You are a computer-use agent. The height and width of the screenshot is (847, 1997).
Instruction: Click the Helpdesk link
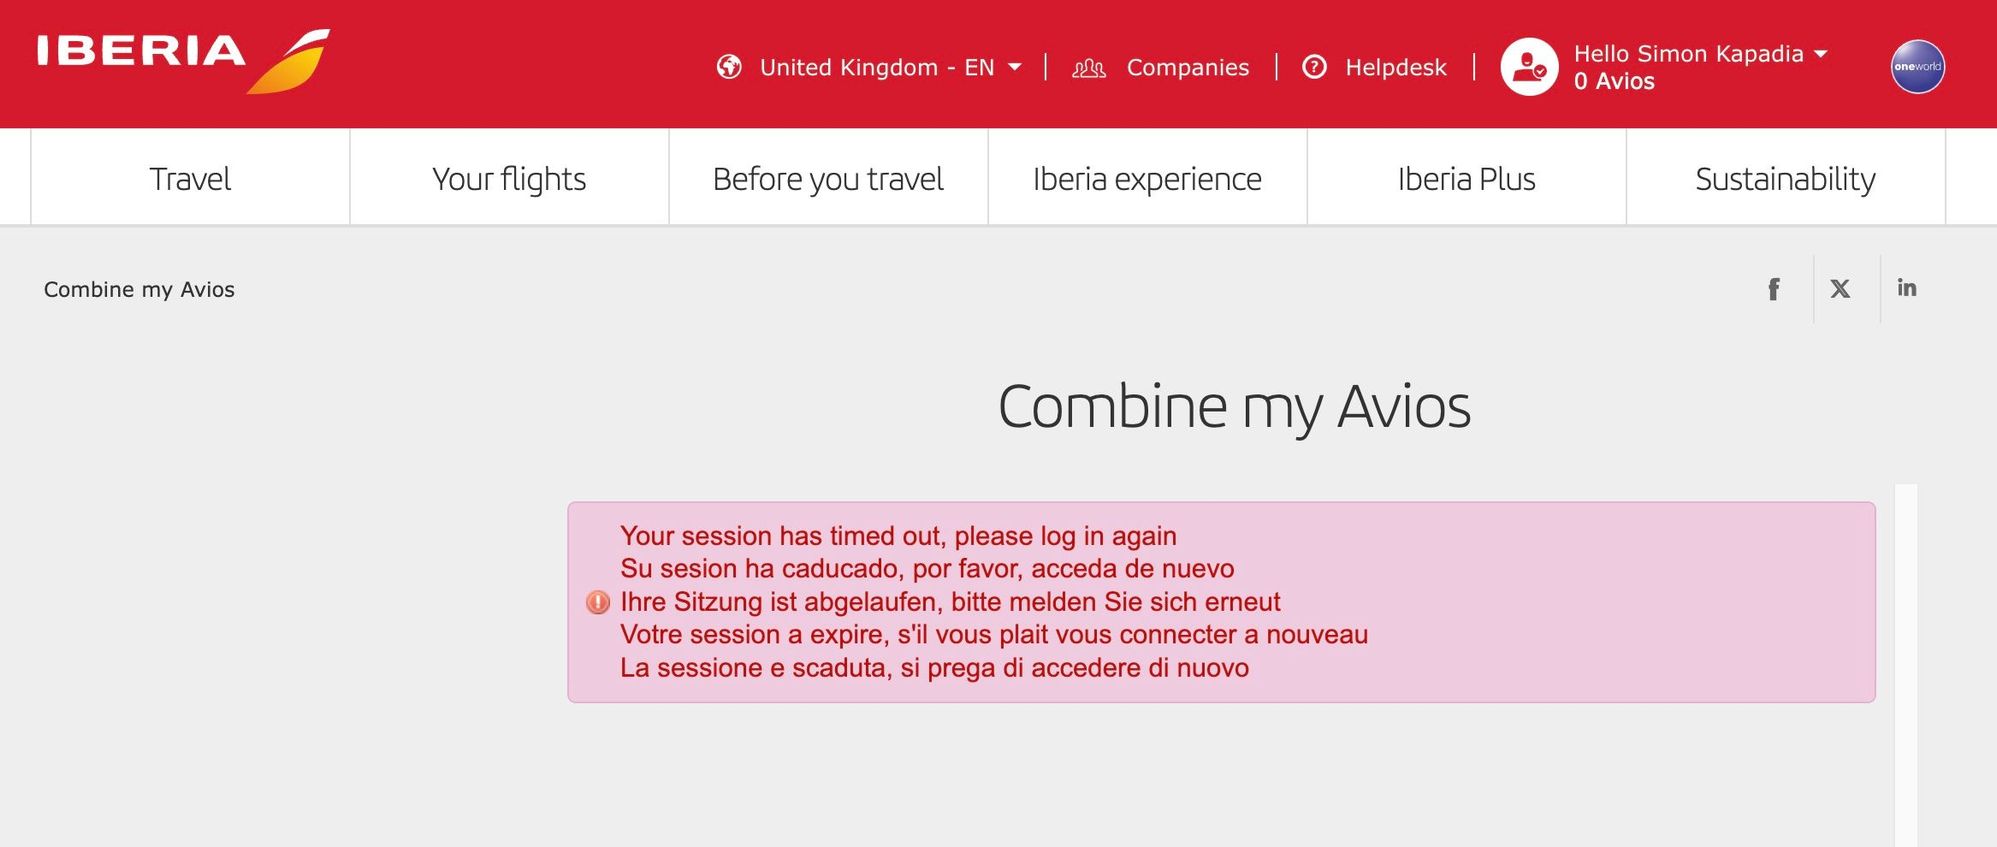pos(1396,67)
